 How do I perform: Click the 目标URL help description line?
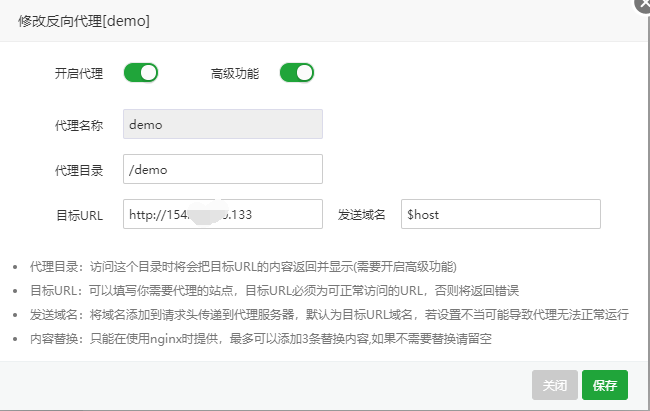(x=275, y=290)
